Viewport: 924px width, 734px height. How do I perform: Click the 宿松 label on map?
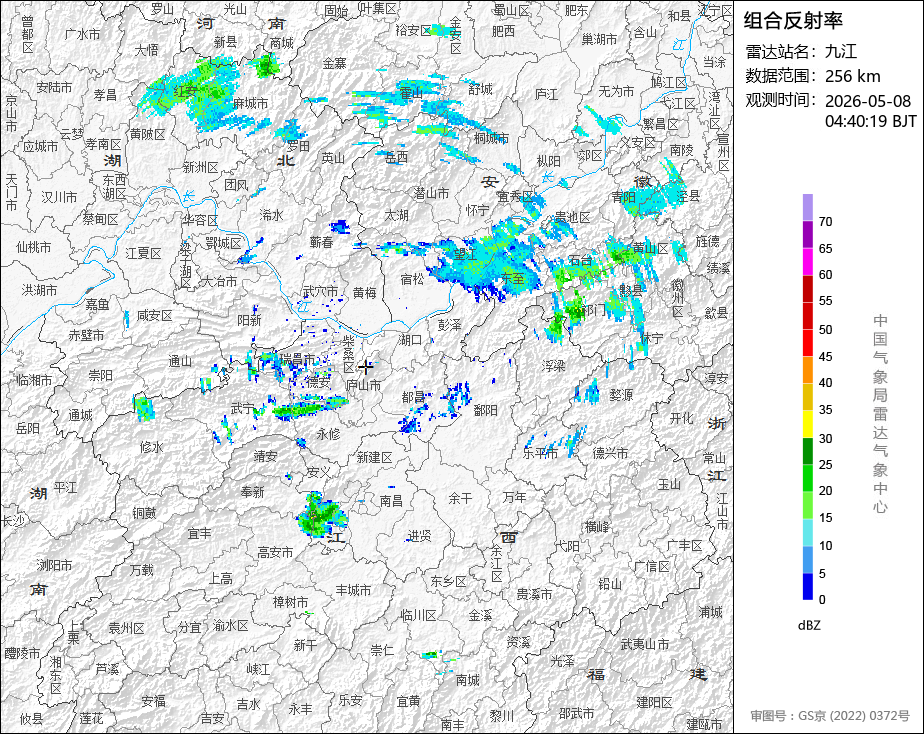[x=412, y=279]
